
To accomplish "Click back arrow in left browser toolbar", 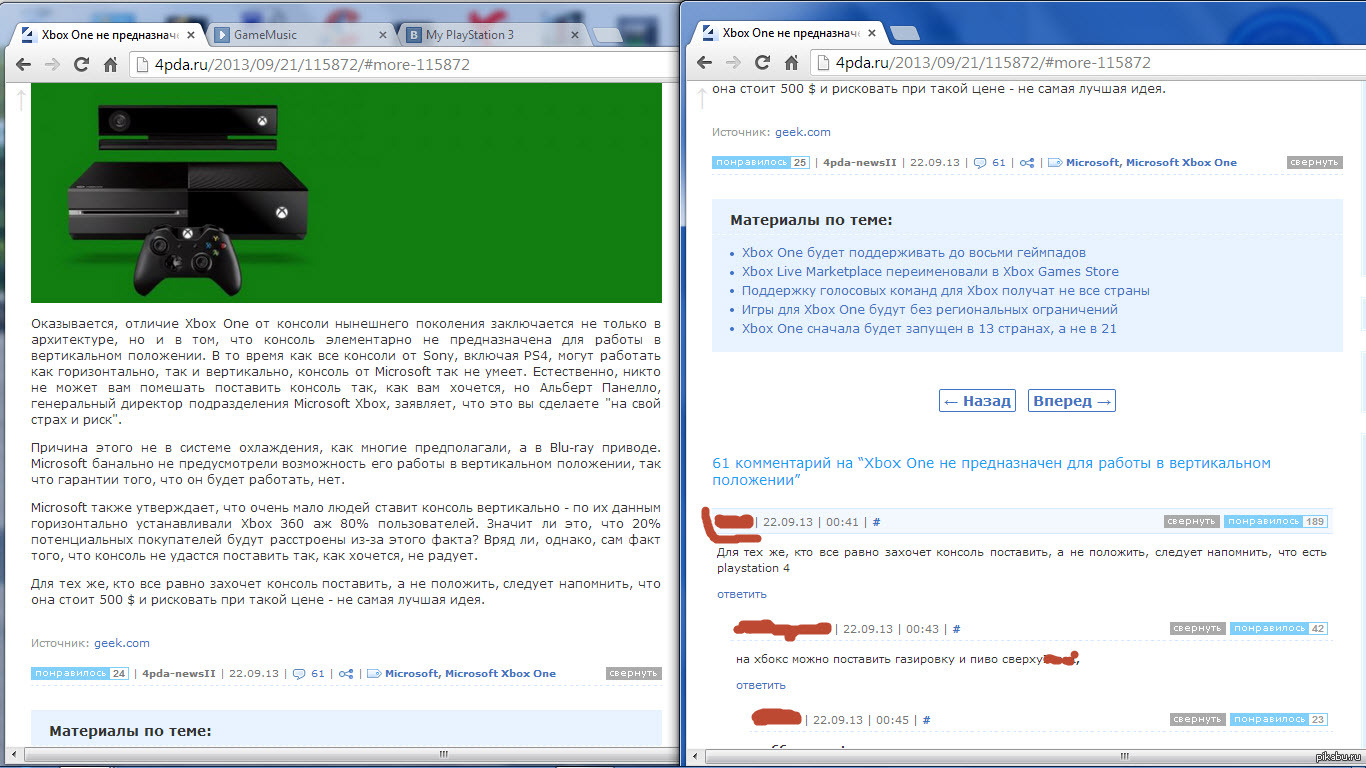I will coord(23,65).
